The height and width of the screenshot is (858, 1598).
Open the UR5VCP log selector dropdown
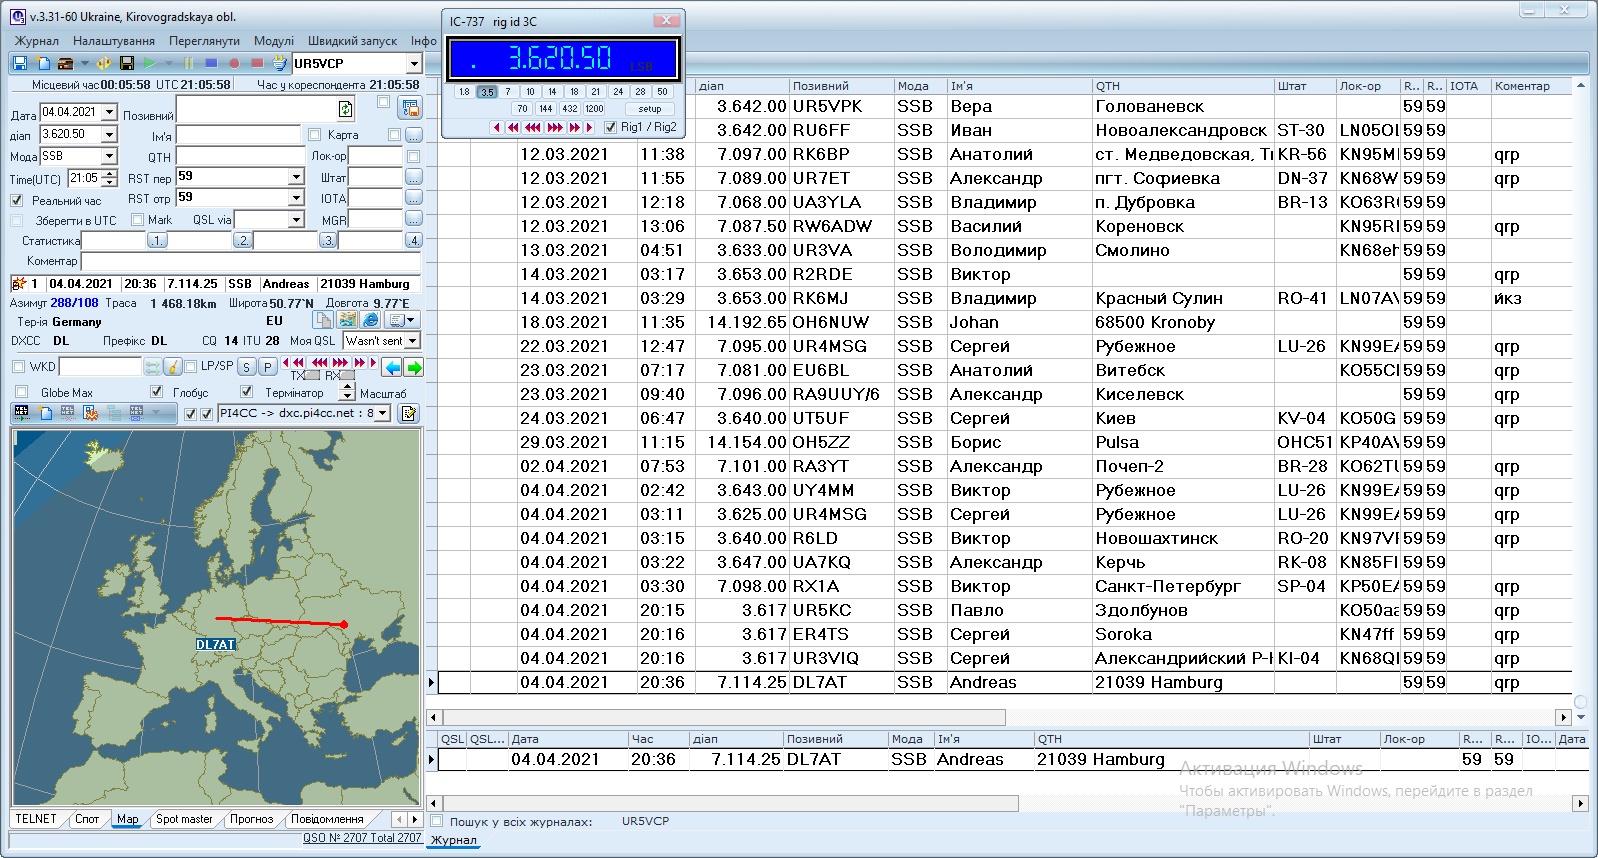coord(414,63)
